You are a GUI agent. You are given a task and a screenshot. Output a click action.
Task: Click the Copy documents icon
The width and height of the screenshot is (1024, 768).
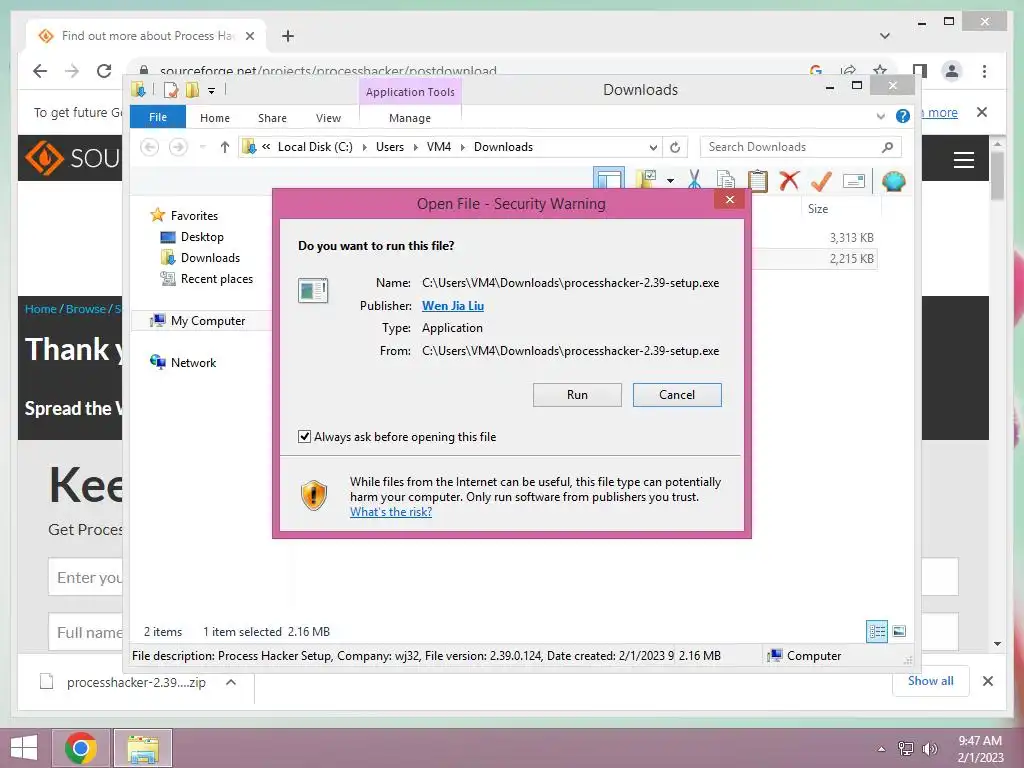[x=726, y=180]
